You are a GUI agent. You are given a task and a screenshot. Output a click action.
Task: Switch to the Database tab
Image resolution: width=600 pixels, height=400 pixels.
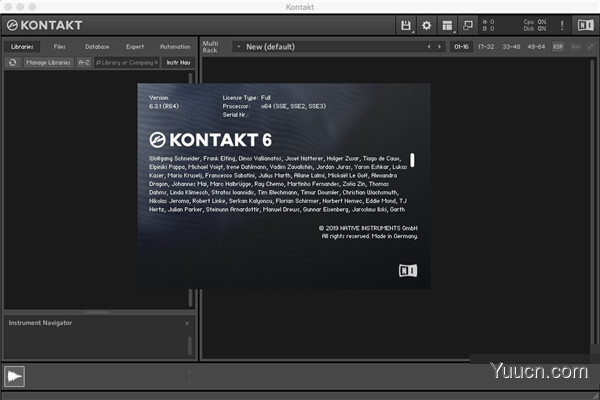point(97,47)
